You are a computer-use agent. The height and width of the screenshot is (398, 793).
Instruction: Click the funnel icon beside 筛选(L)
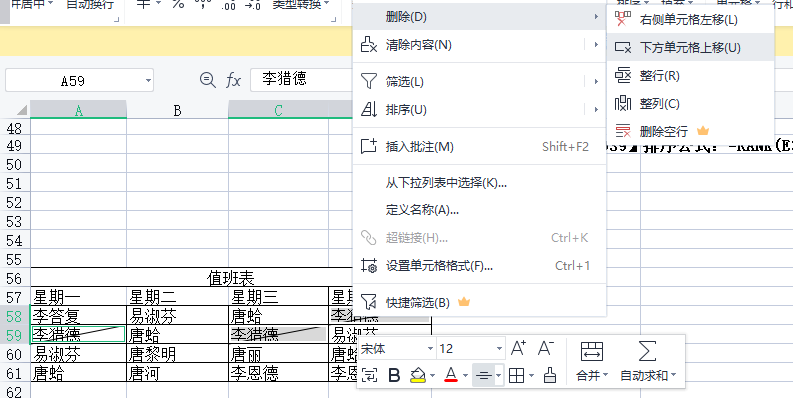(369, 81)
